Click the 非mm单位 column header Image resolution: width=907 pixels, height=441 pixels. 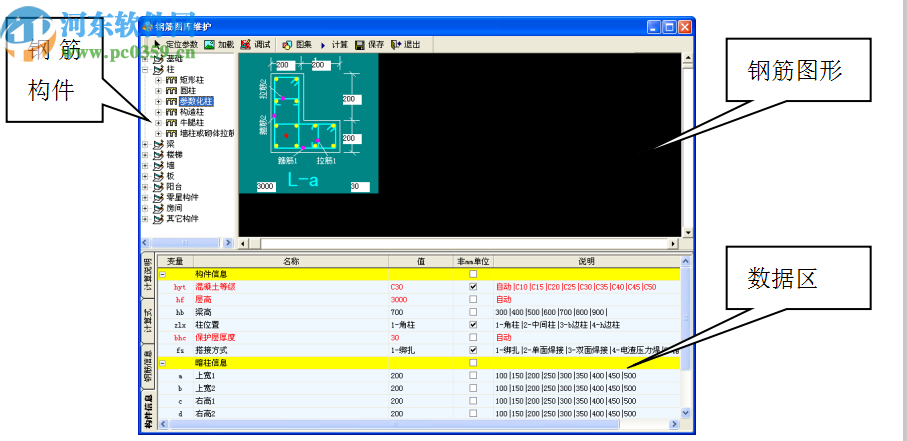pyautogui.click(x=473, y=262)
